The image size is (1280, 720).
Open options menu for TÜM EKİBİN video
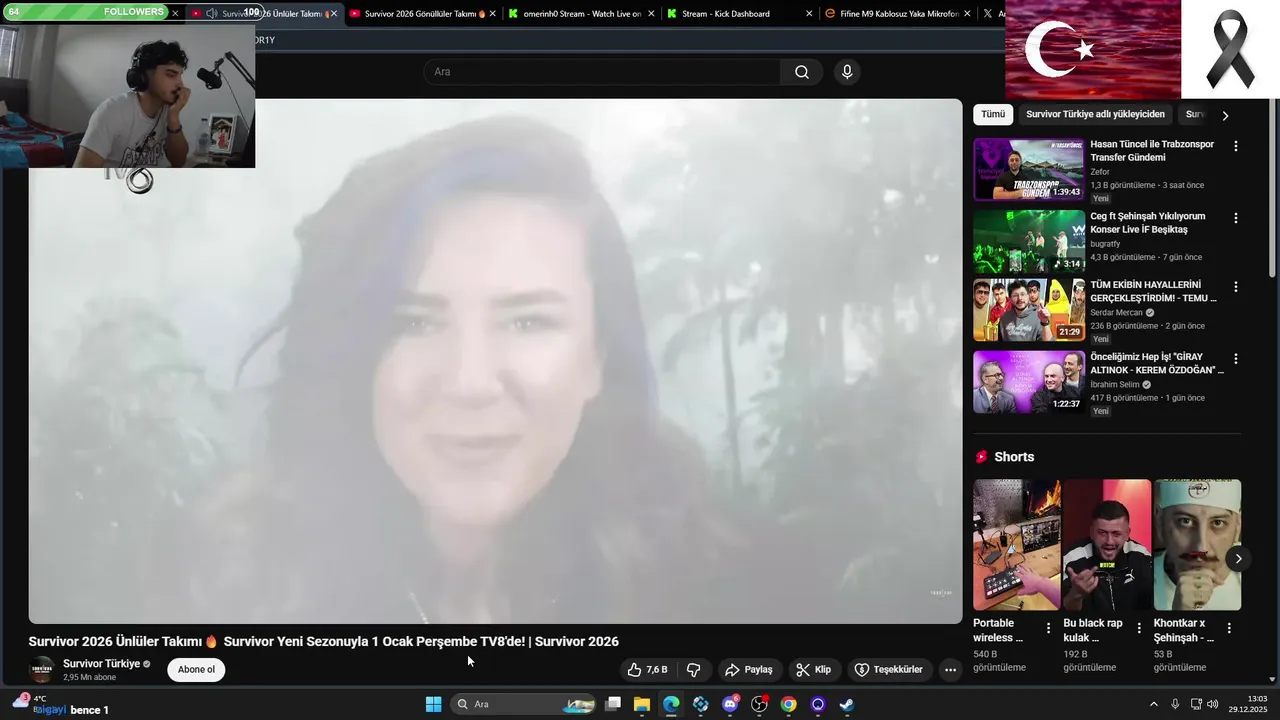pyautogui.click(x=1236, y=287)
